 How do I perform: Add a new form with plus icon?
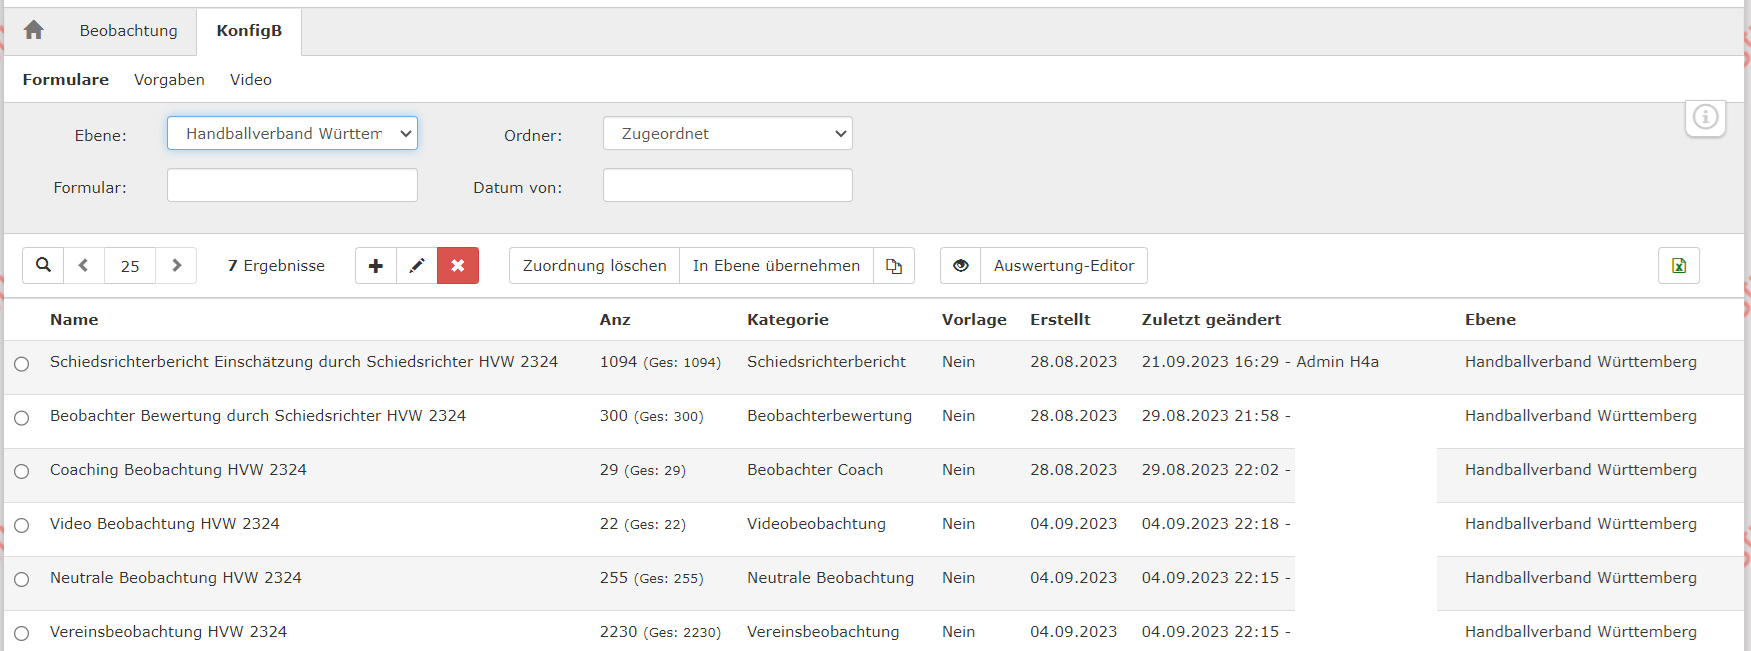coord(376,265)
